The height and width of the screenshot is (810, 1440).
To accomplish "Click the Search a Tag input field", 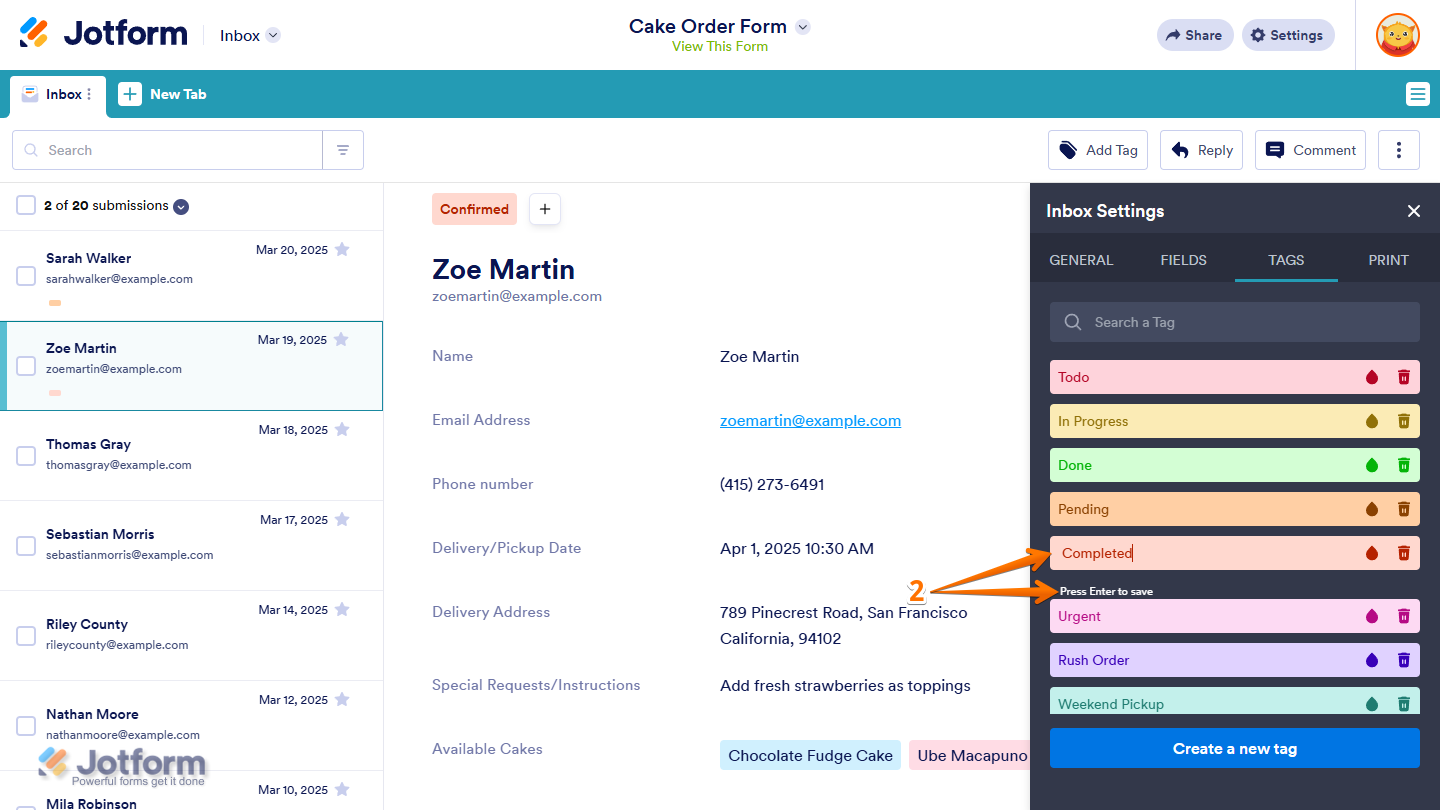I will click(x=1234, y=321).
